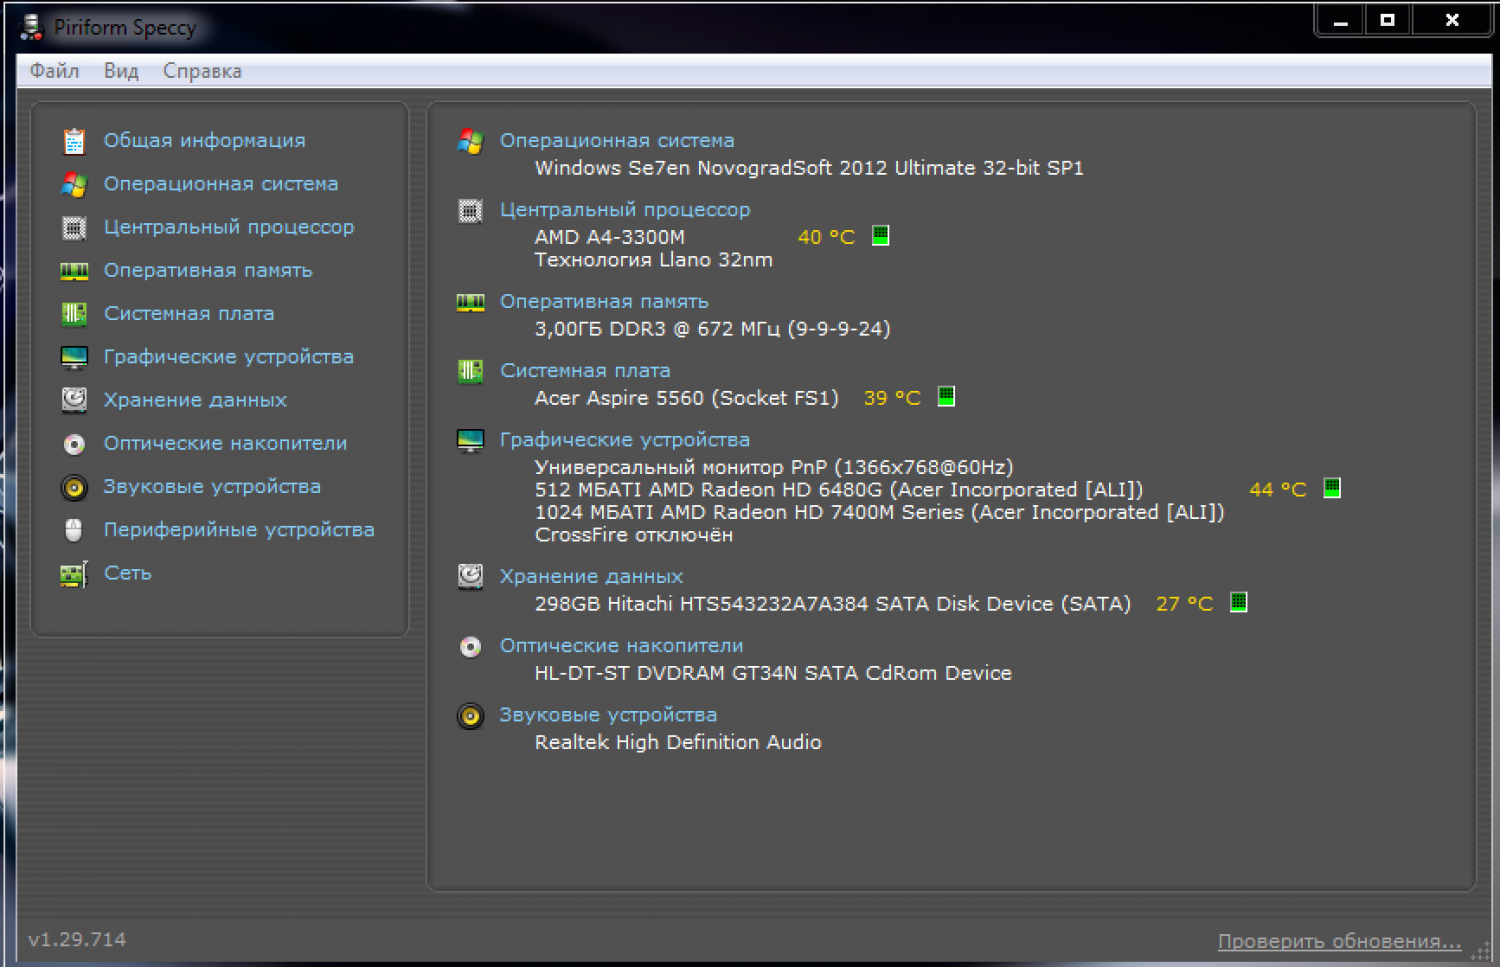
Task: Click the RAM module icon in summary panel
Action: coord(470,302)
